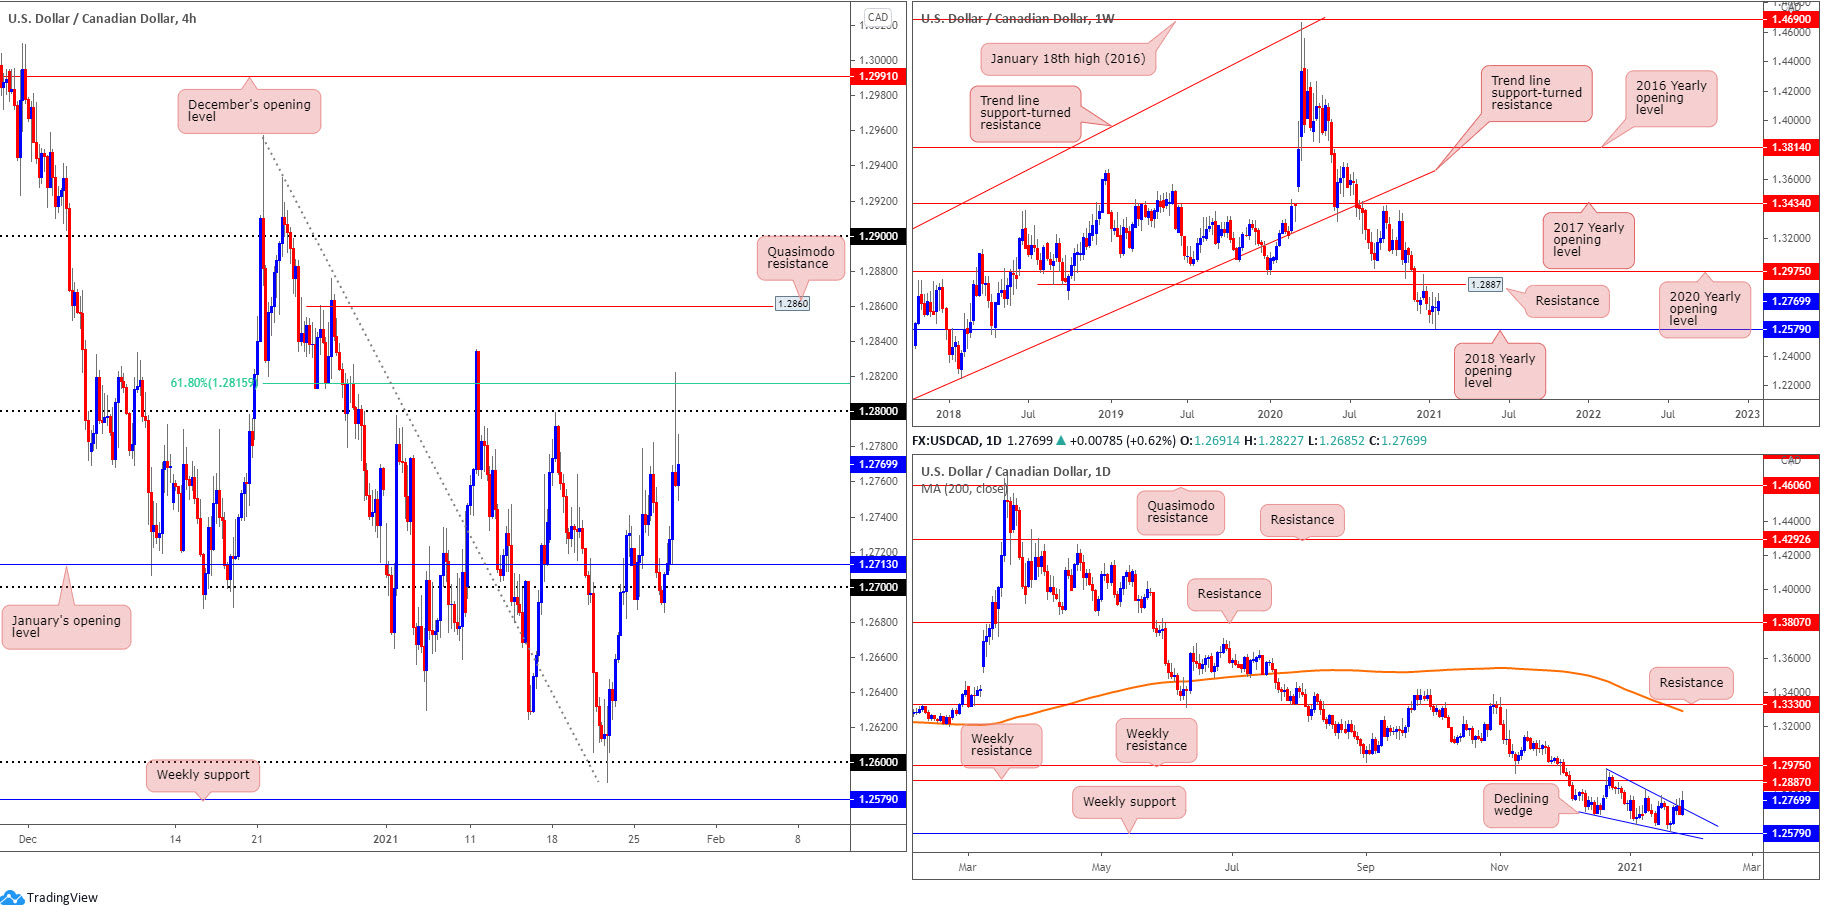This screenshot has height=910, width=1821.
Task: Click the 1.25790 tag on weekly chart
Action: [1791, 329]
